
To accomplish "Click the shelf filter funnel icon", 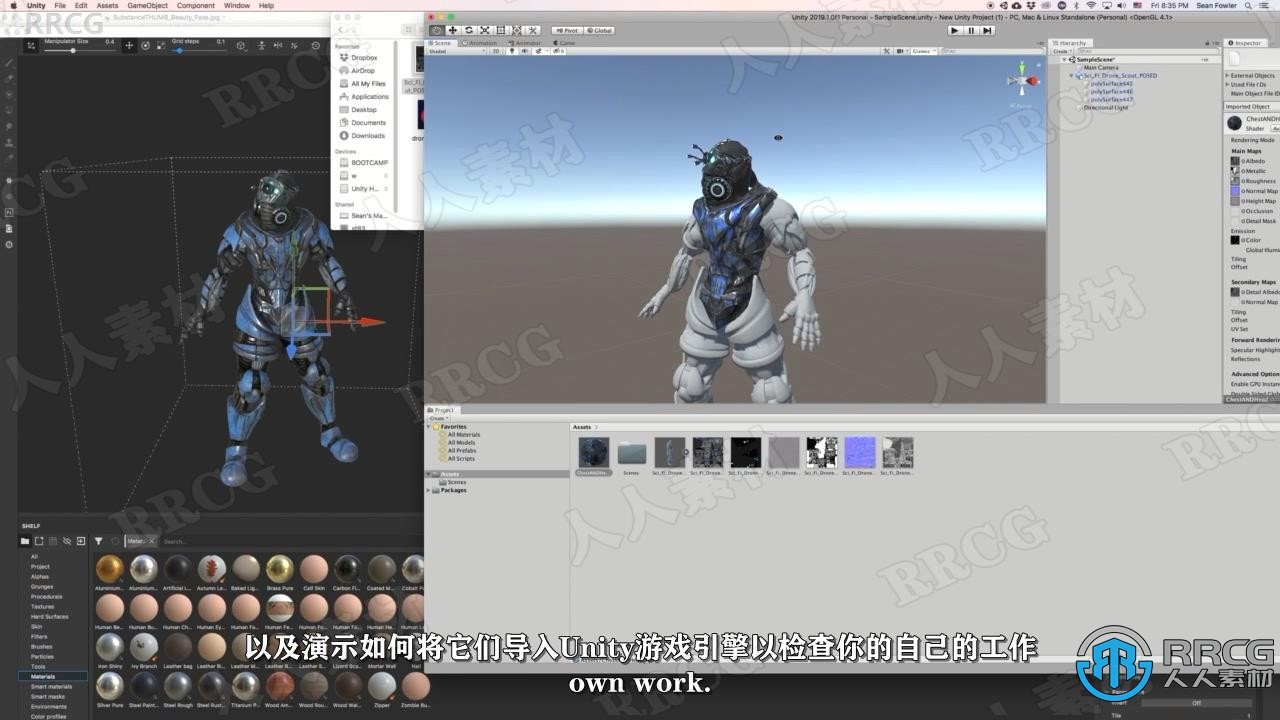I will coord(99,541).
